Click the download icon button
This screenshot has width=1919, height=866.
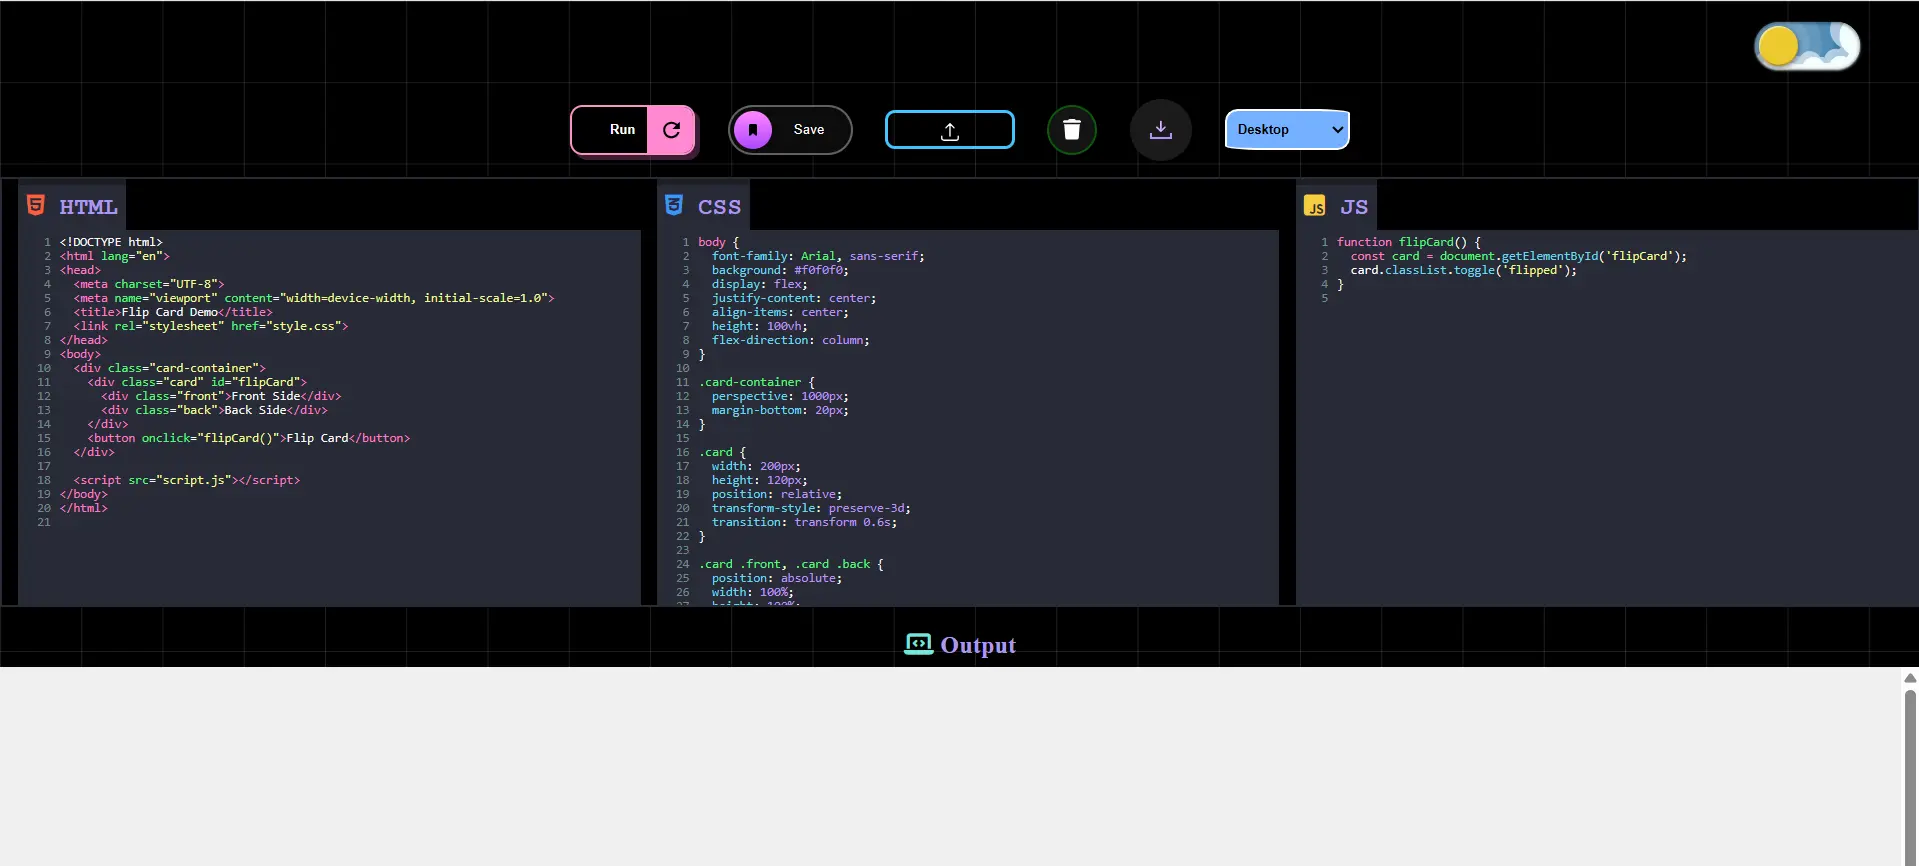point(1161,130)
